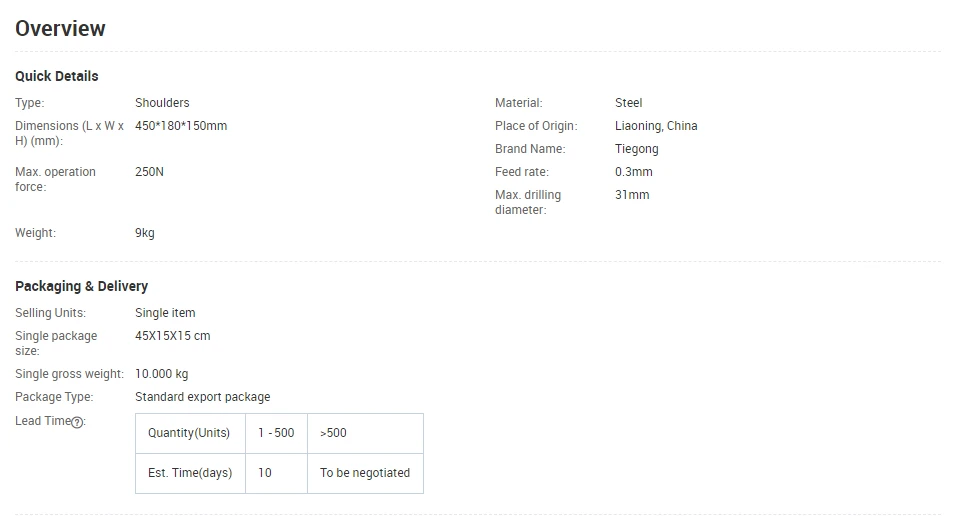Click the Quantity(Units) table header cell
The height and width of the screenshot is (516, 957).
[x=190, y=434]
